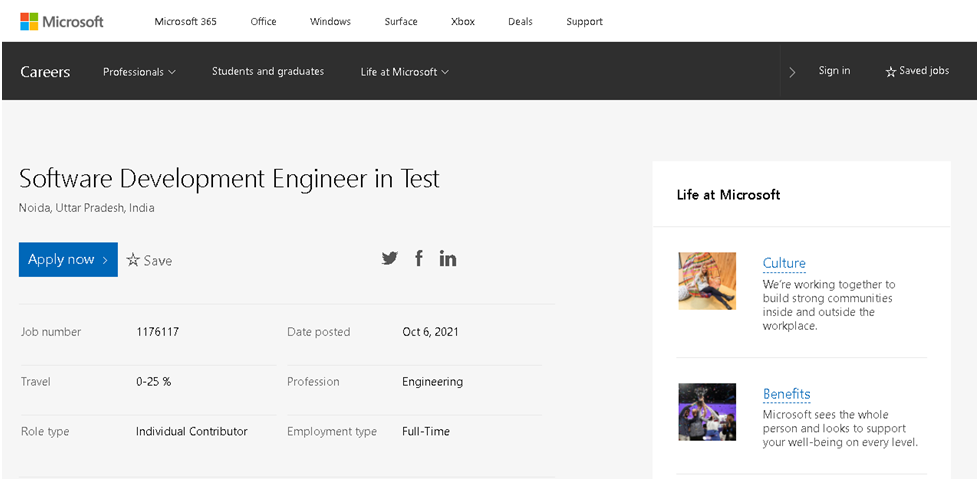Viewport: 979px width, 481px height.
Task: Open Students and graduates page
Action: click(x=268, y=71)
